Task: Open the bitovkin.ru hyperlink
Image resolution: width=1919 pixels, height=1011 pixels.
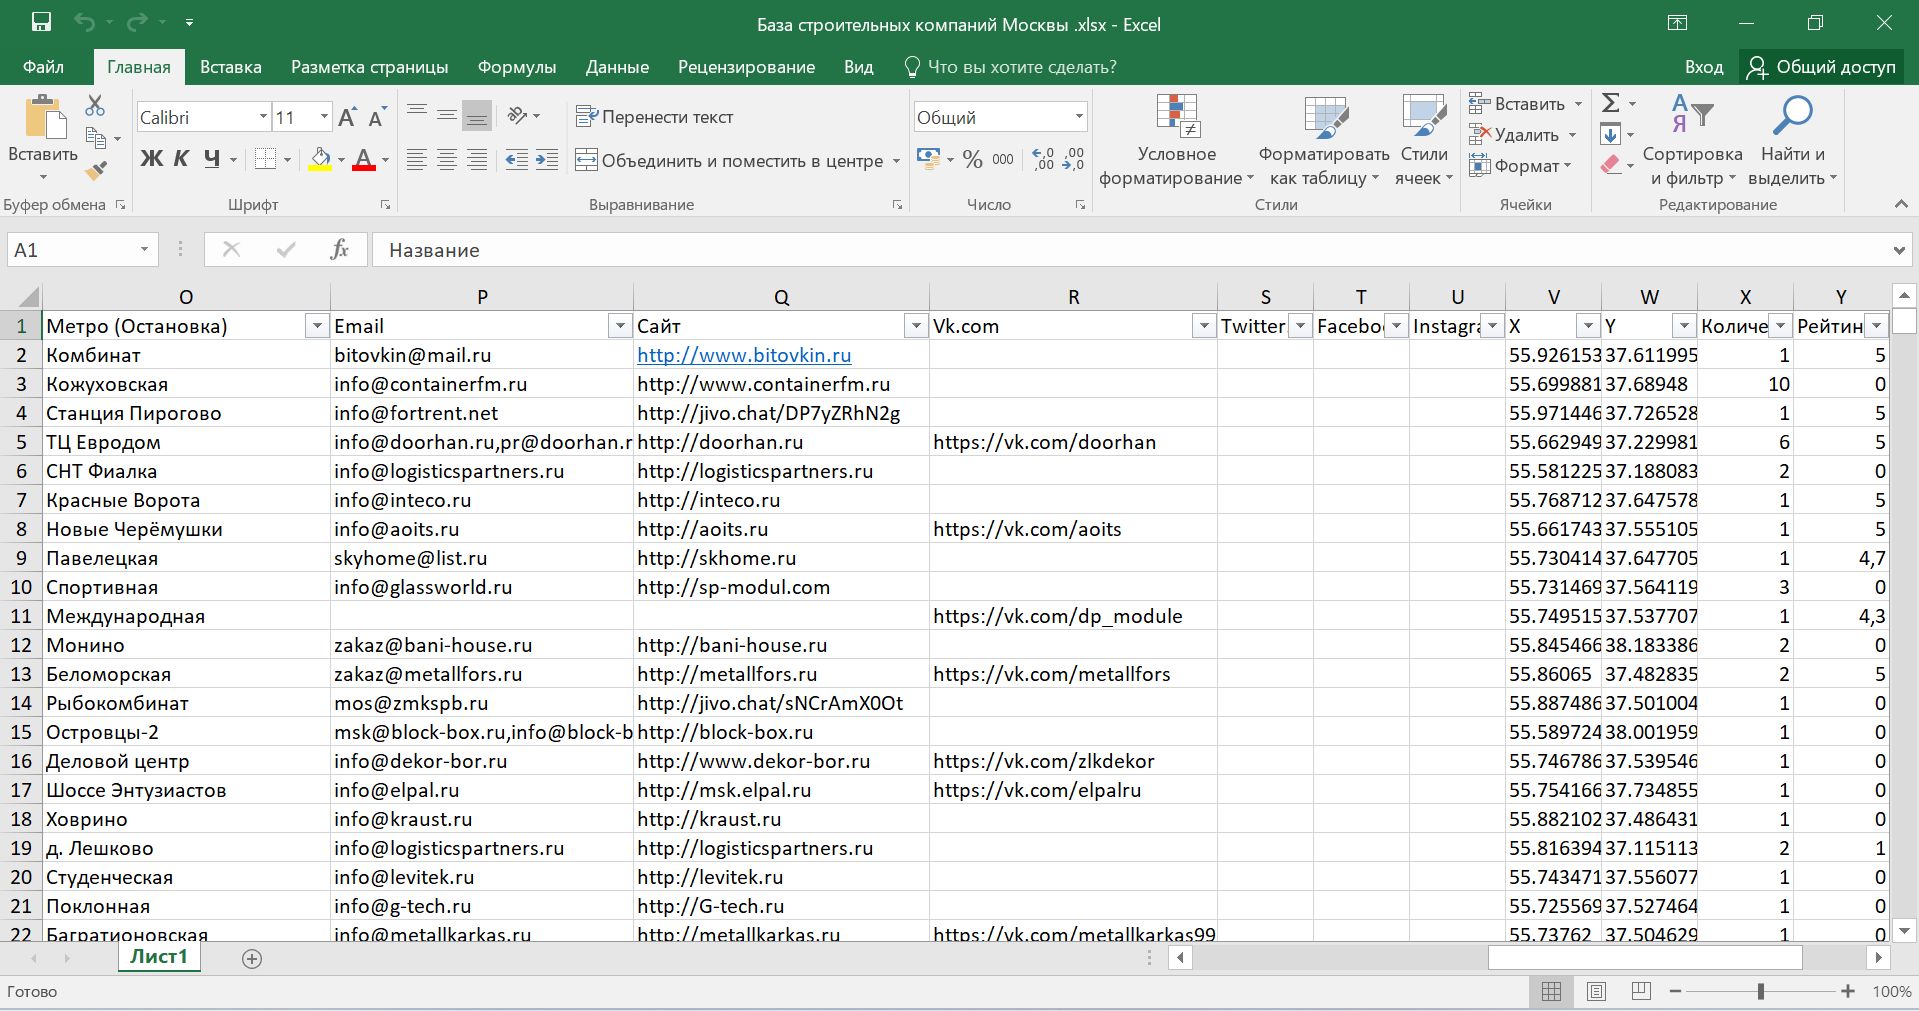Action: click(744, 355)
